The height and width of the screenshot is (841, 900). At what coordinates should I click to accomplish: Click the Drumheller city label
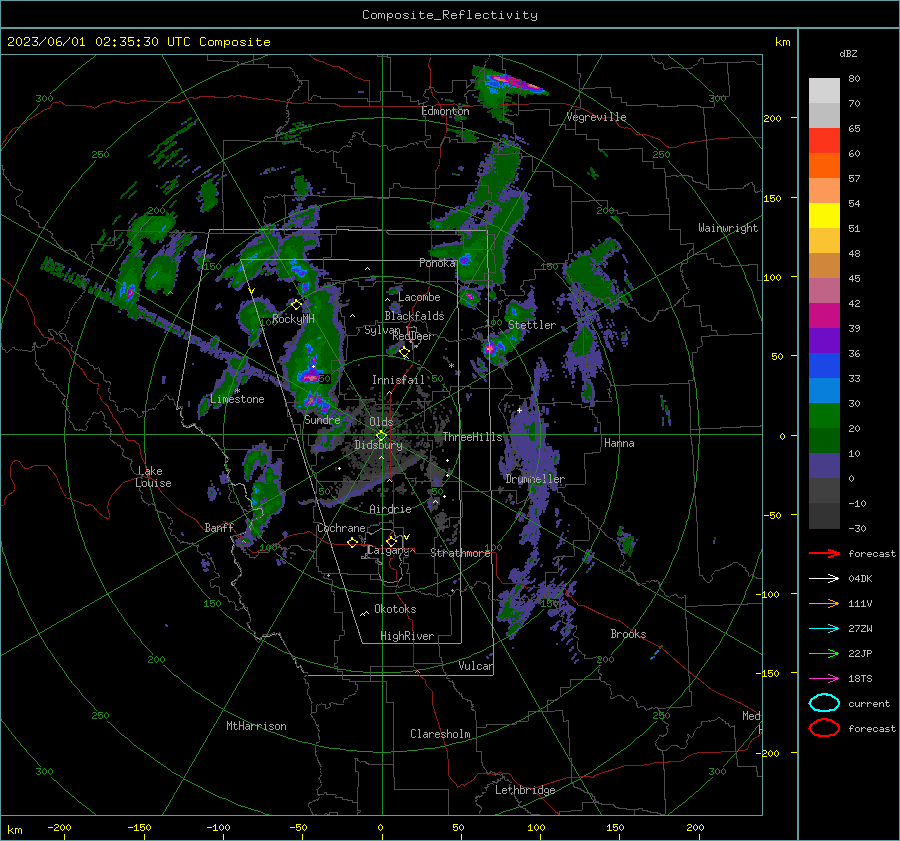click(535, 479)
